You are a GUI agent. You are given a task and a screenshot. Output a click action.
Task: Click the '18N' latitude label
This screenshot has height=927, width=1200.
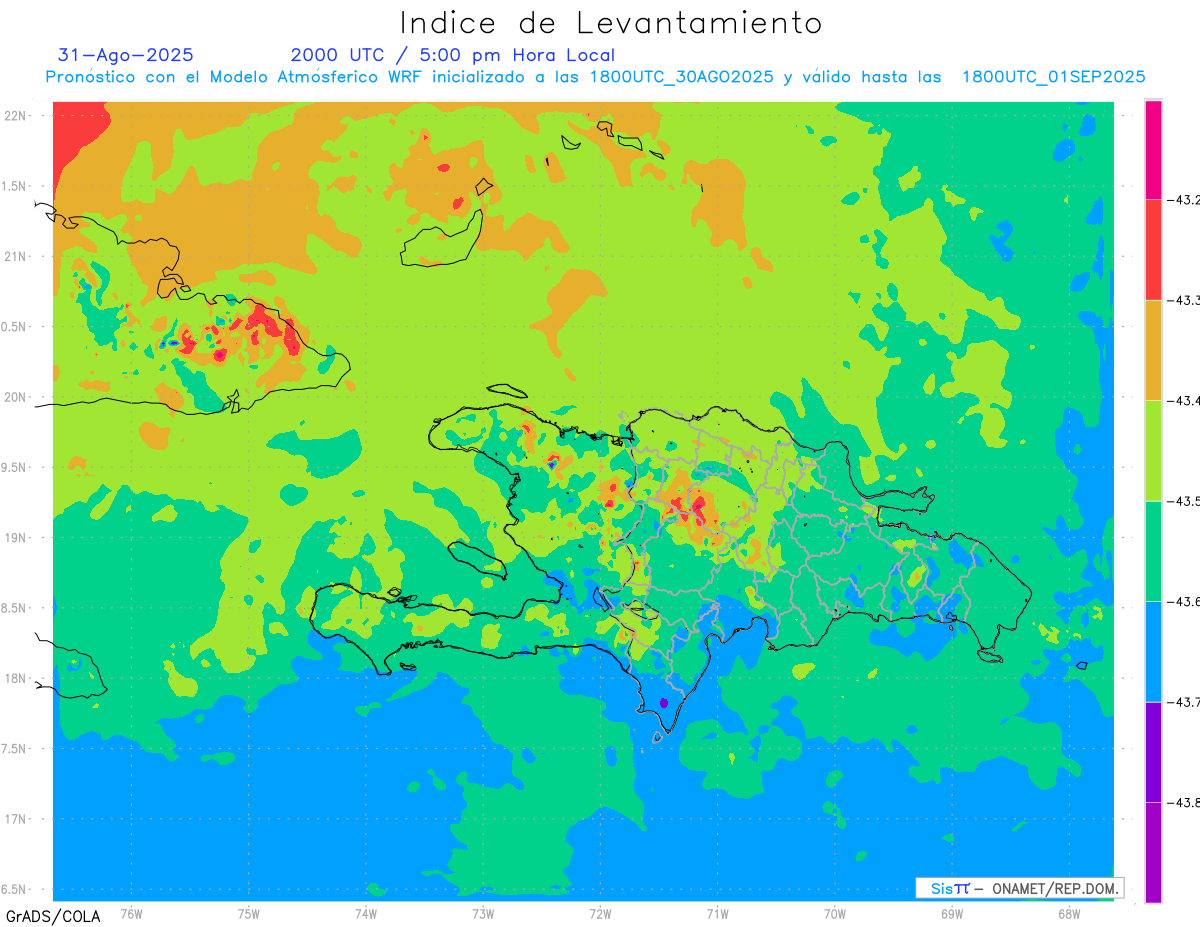(17, 678)
